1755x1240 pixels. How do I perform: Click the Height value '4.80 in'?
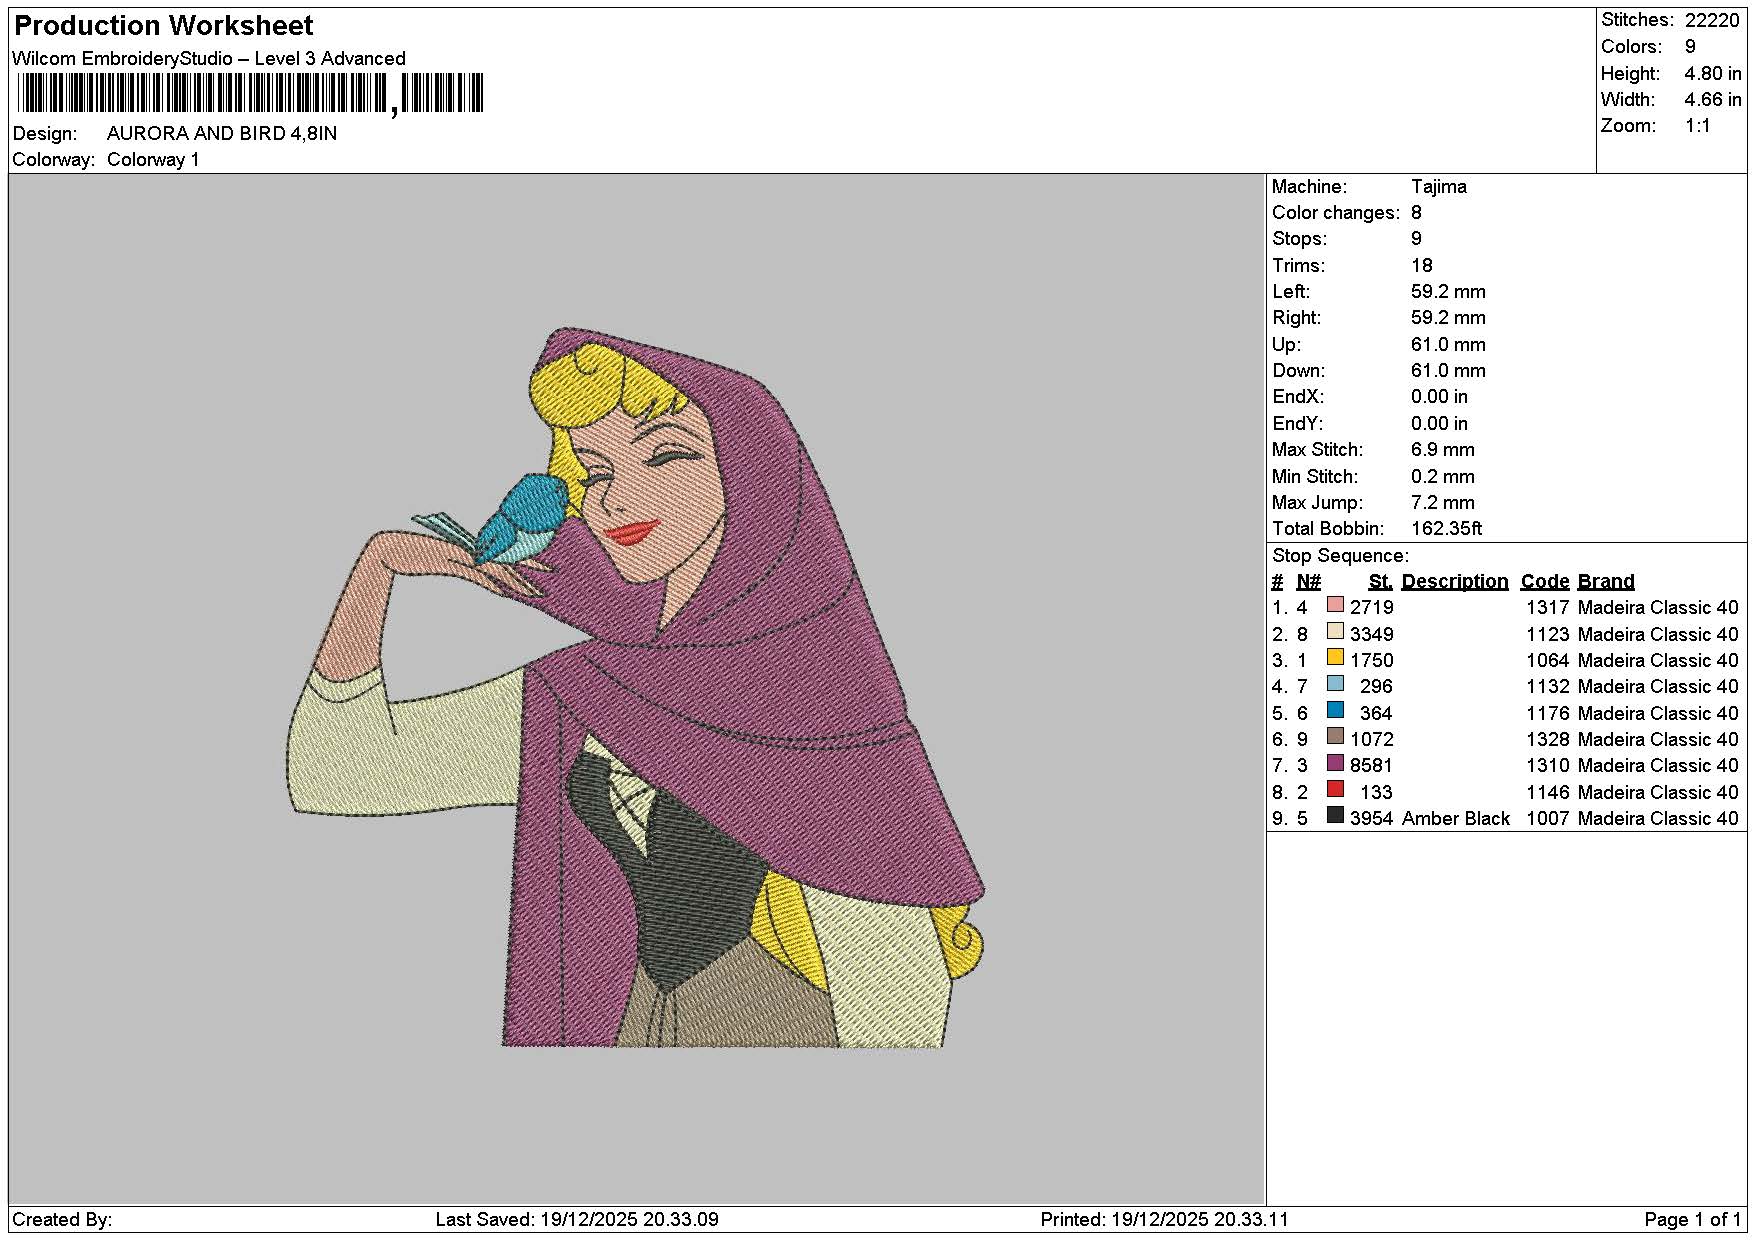click(x=1713, y=73)
